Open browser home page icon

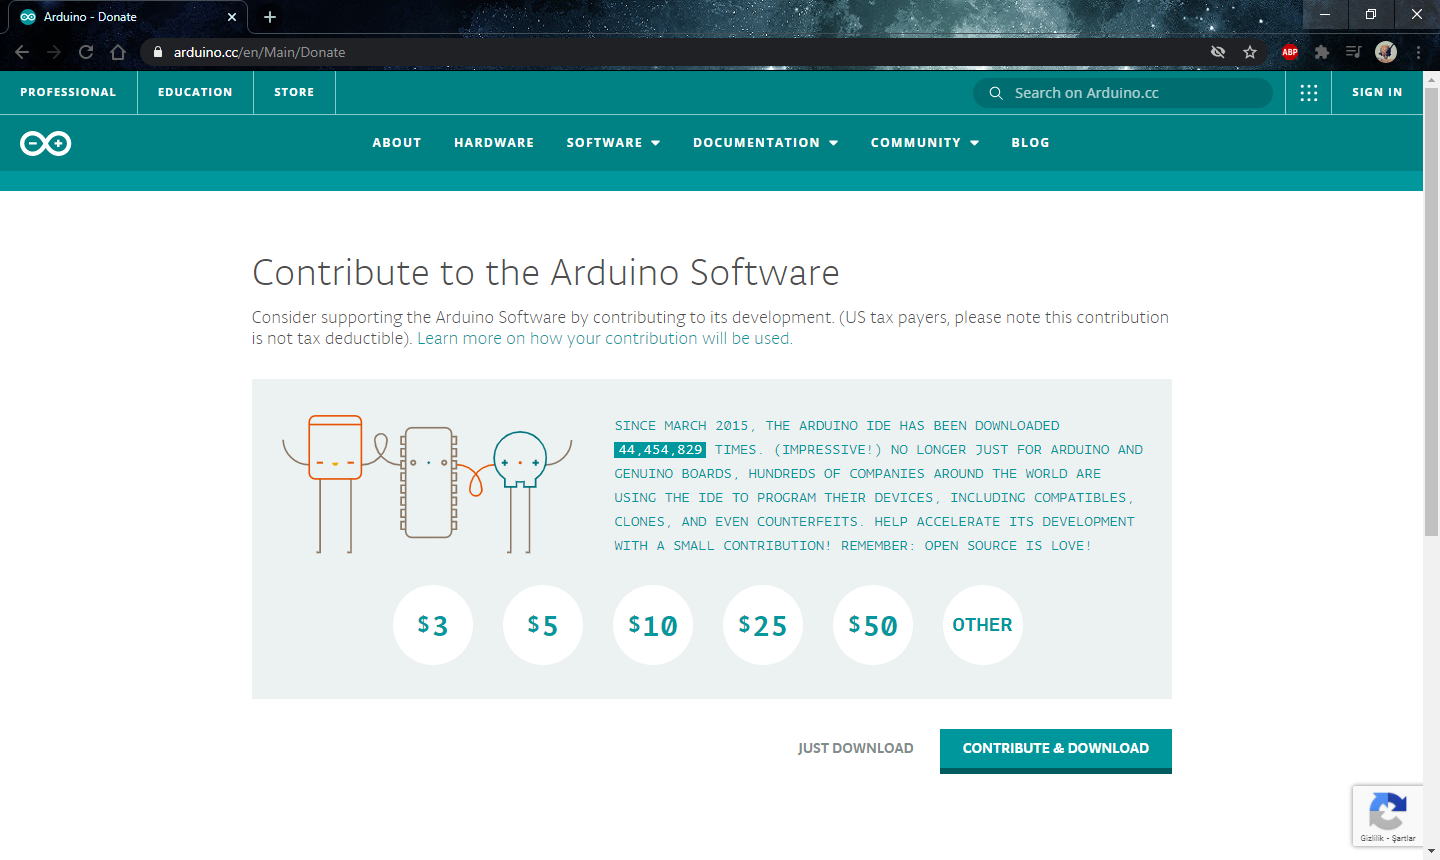point(118,52)
